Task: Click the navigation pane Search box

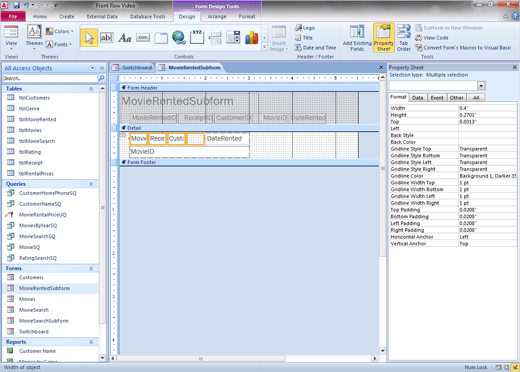Action: (50, 78)
